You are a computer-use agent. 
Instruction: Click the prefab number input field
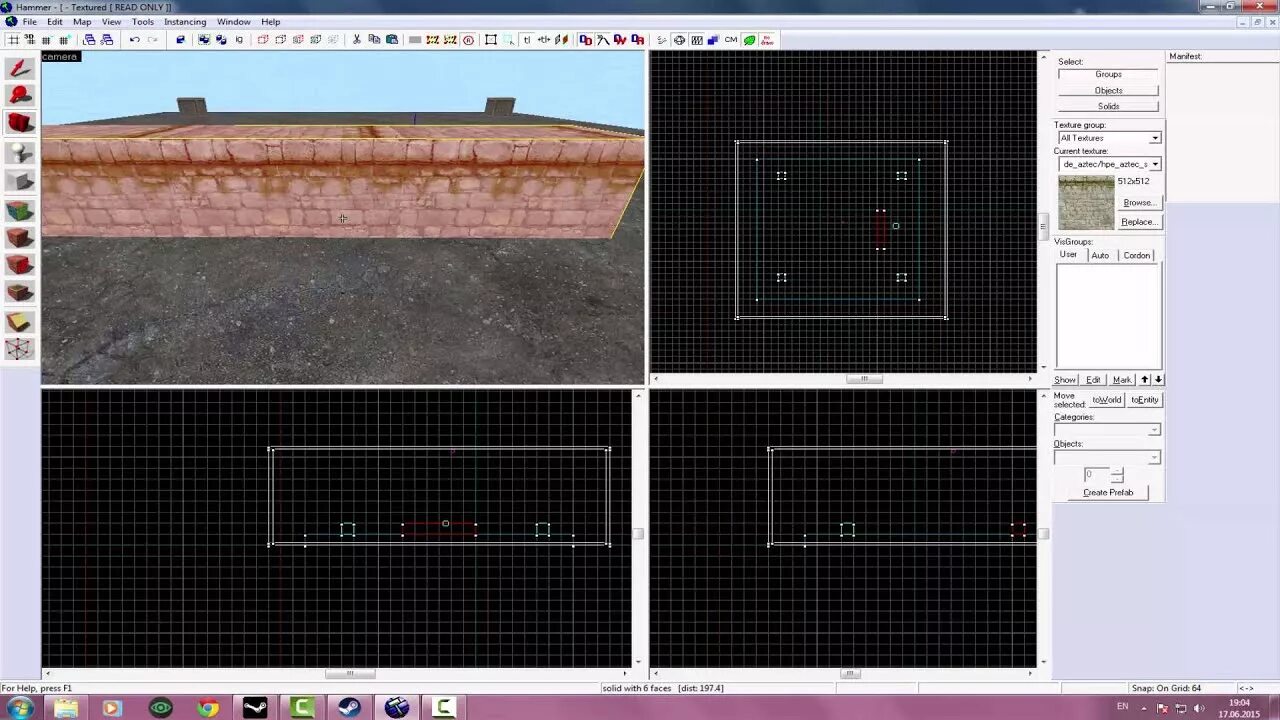click(1096, 475)
